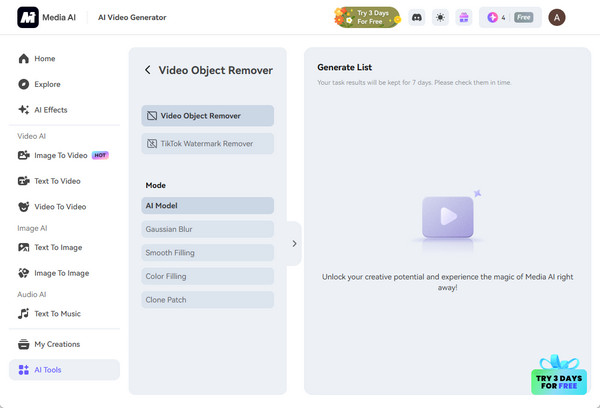
Task: Select the Video Object Remover tab
Action: [208, 116]
